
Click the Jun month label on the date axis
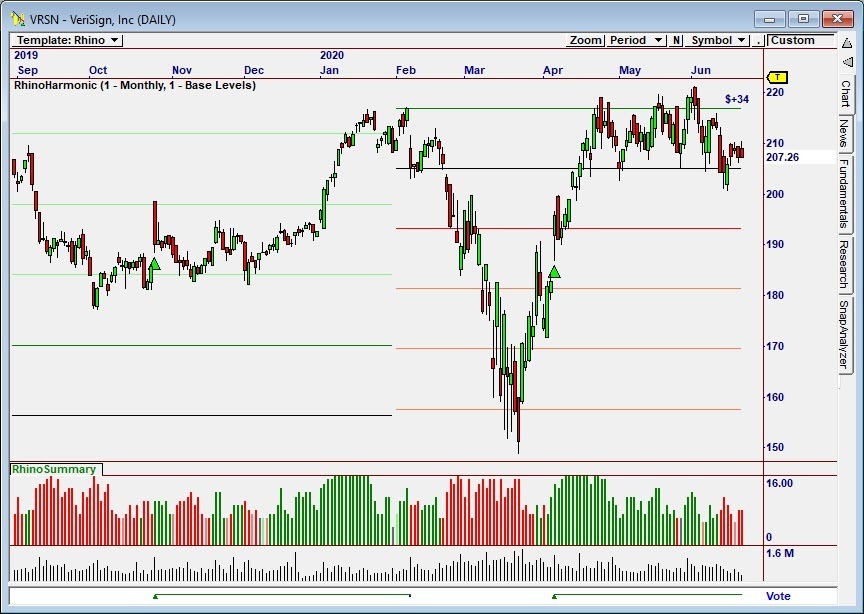pyautogui.click(x=700, y=70)
